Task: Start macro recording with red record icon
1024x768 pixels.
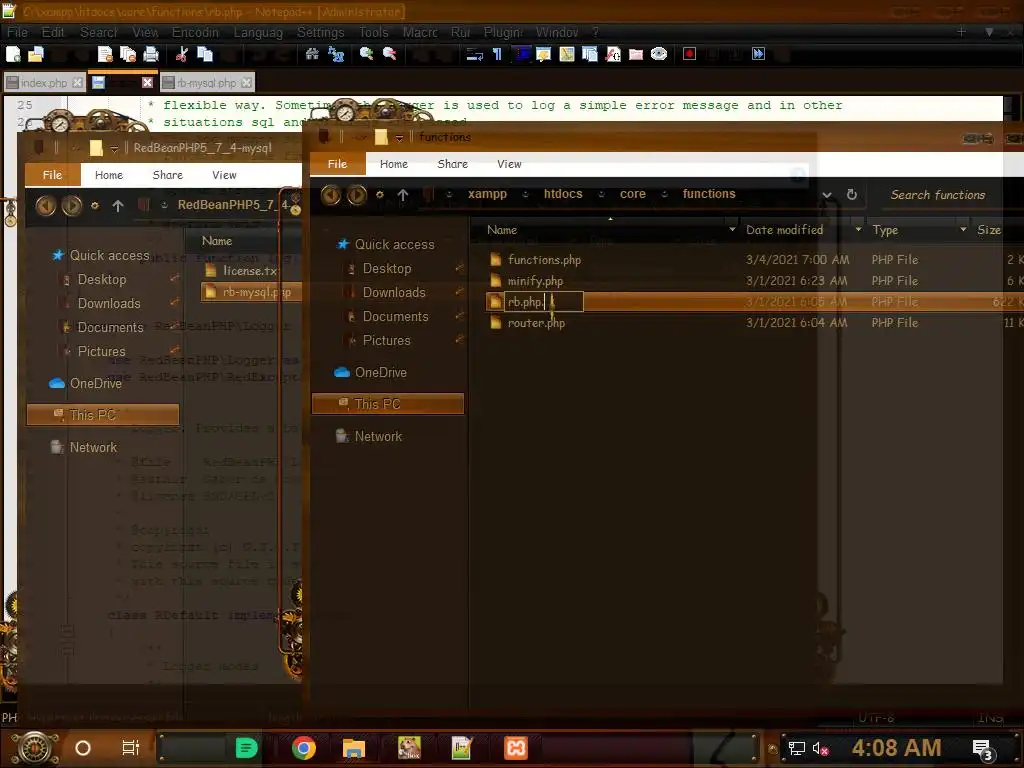Action: 690,54
